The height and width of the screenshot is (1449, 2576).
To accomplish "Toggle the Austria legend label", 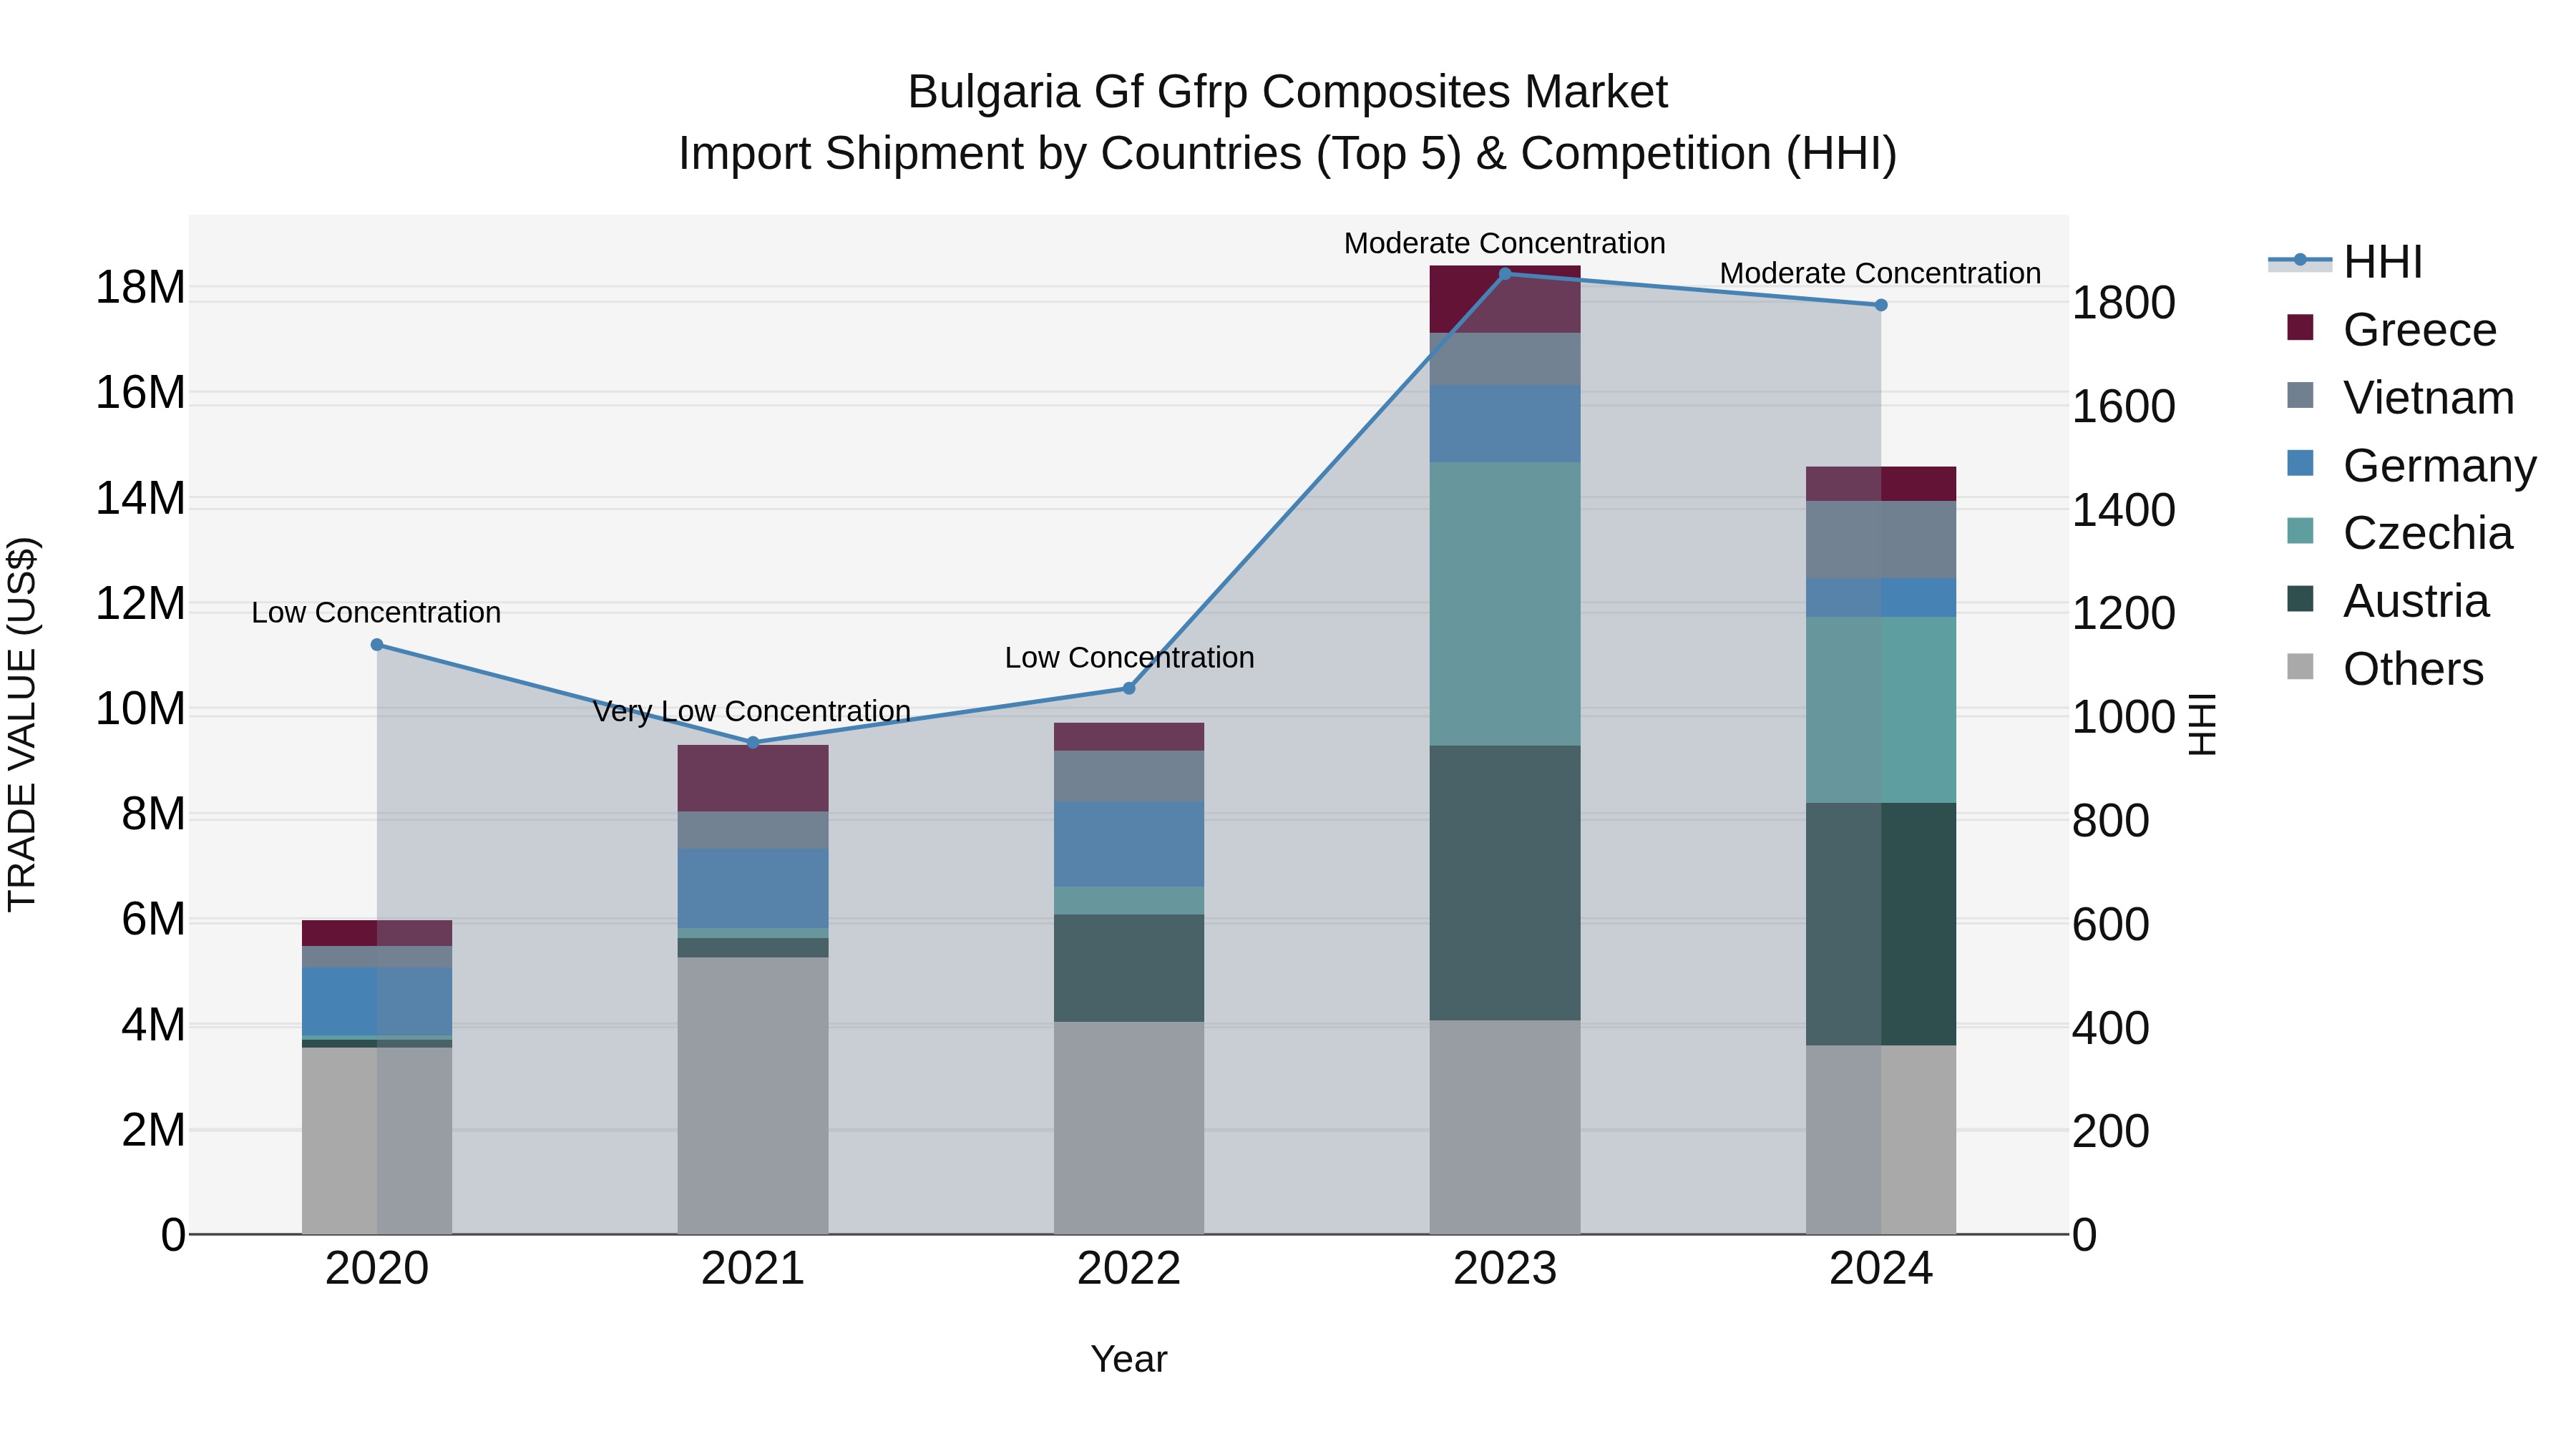I will [x=2416, y=601].
